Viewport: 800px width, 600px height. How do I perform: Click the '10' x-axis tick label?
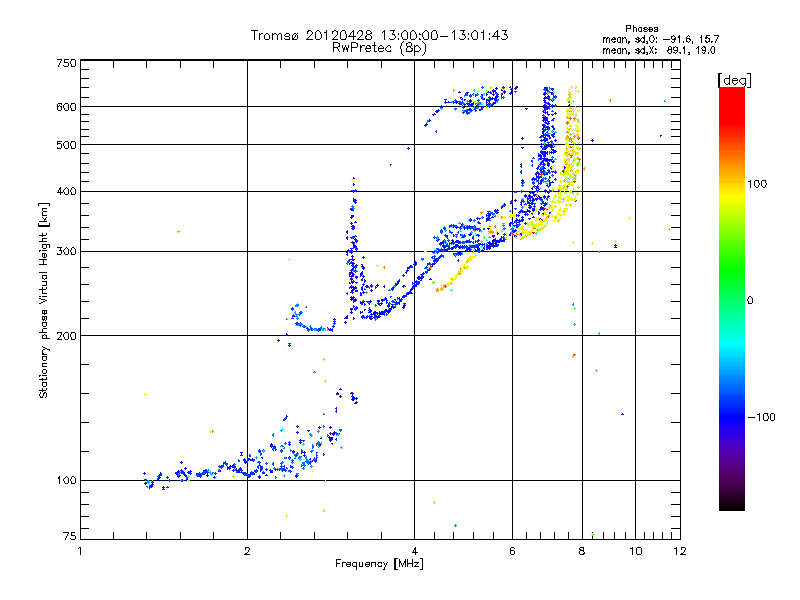636,551
